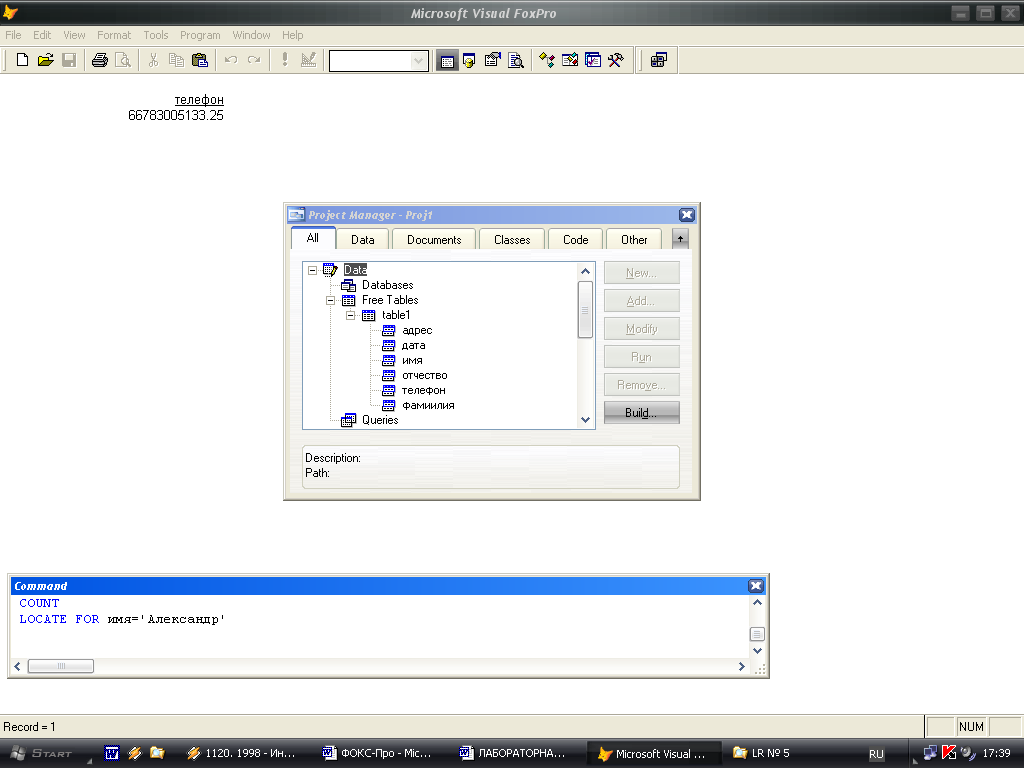The image size is (1024, 768).
Task: Select the отчество field
Action: coord(424,376)
